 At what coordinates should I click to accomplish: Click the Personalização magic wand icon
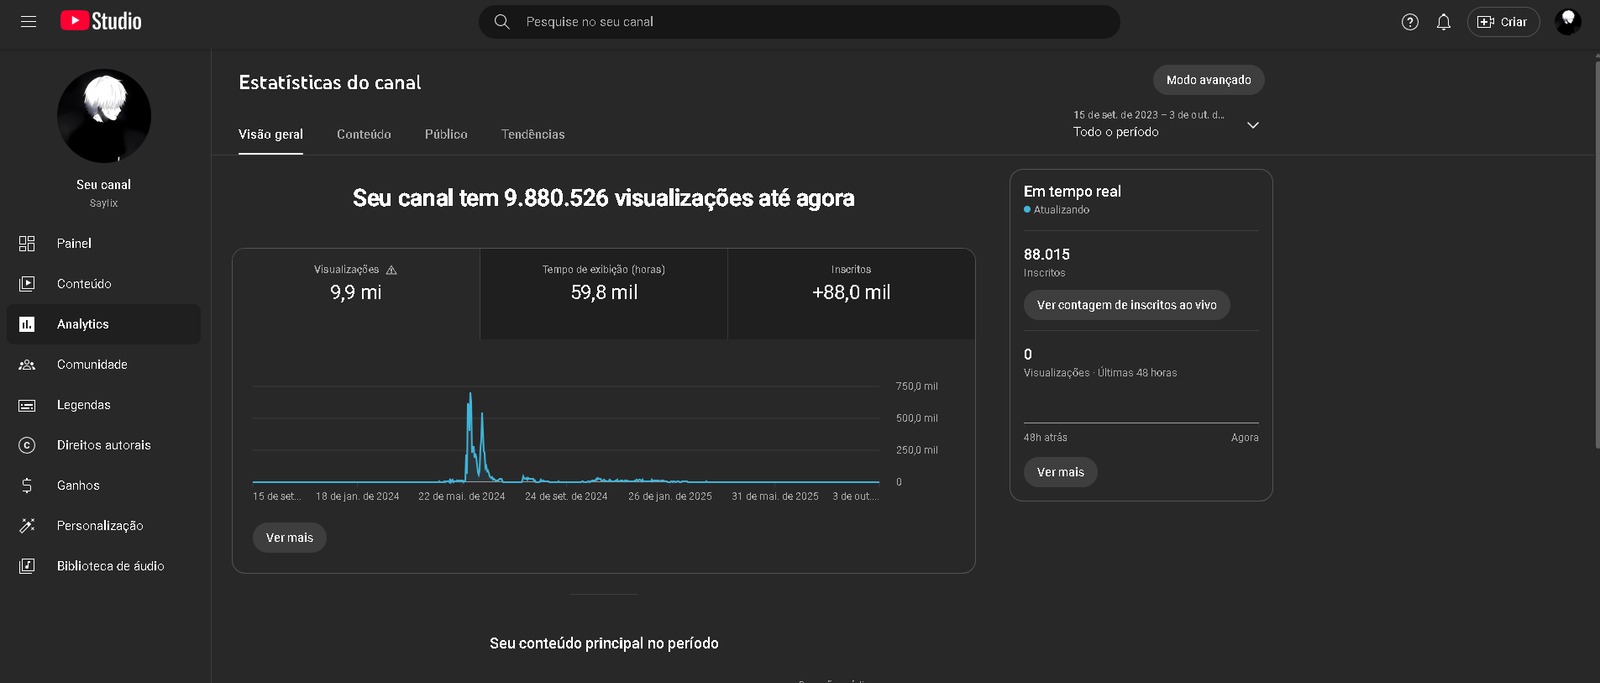pos(27,526)
